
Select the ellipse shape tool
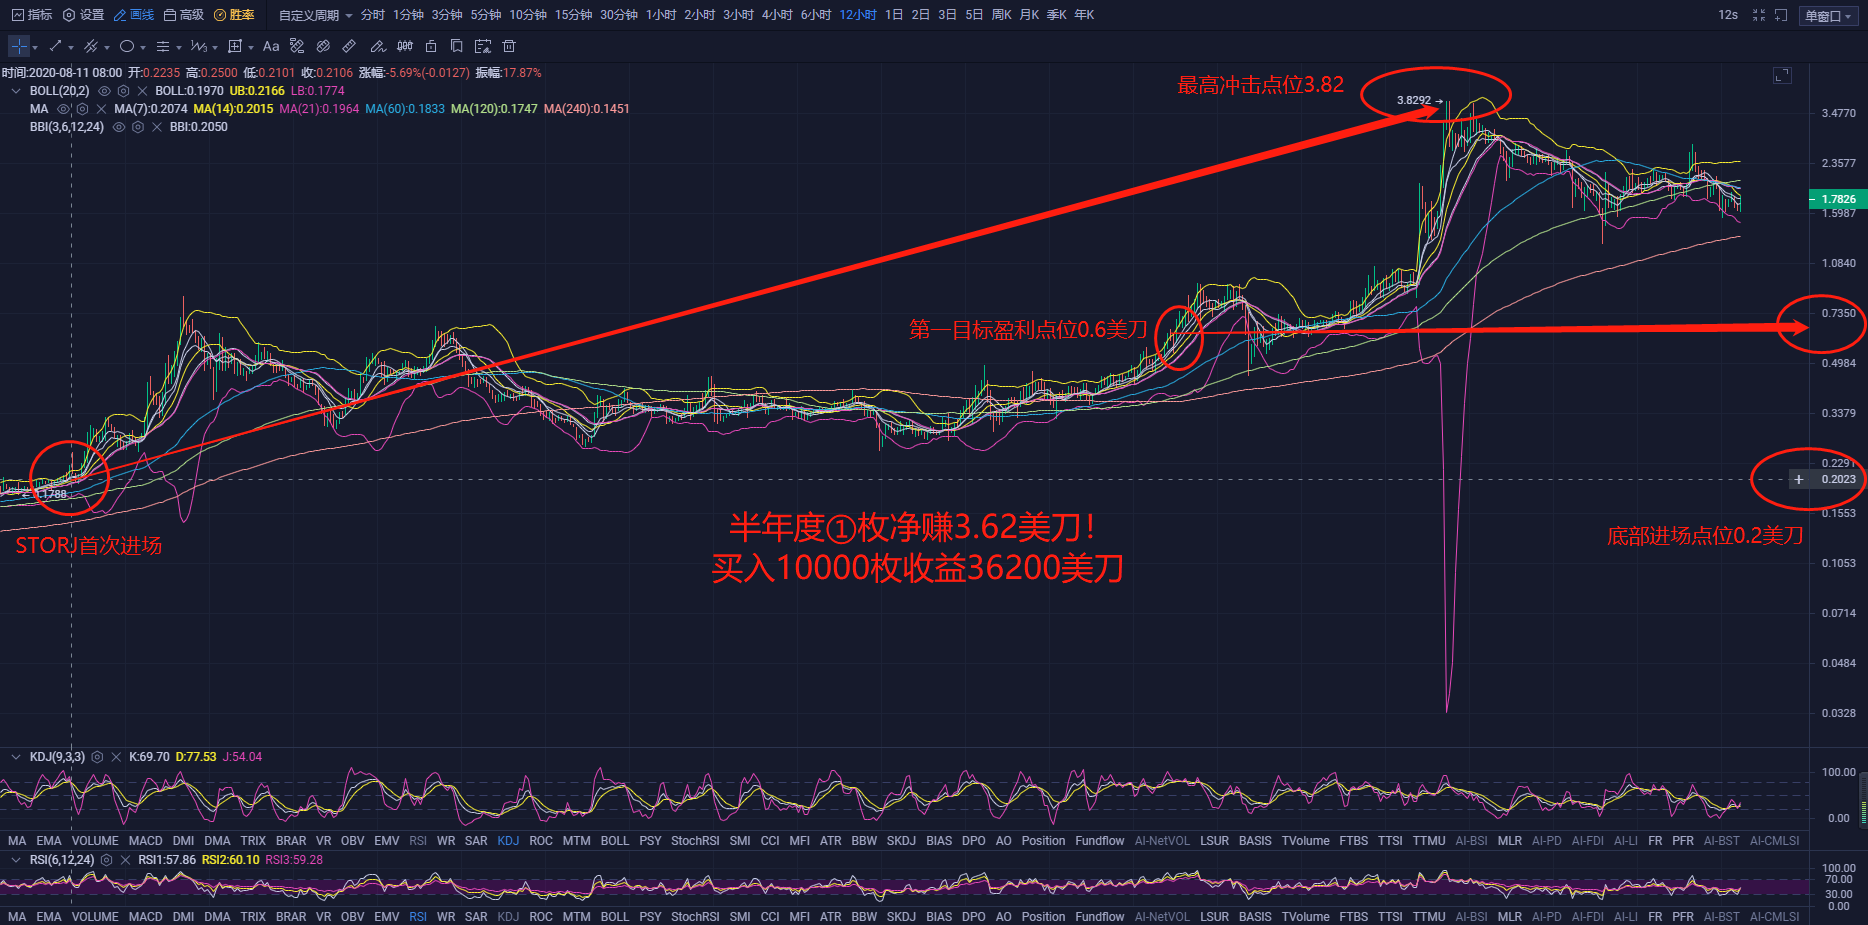pyautogui.click(x=127, y=46)
